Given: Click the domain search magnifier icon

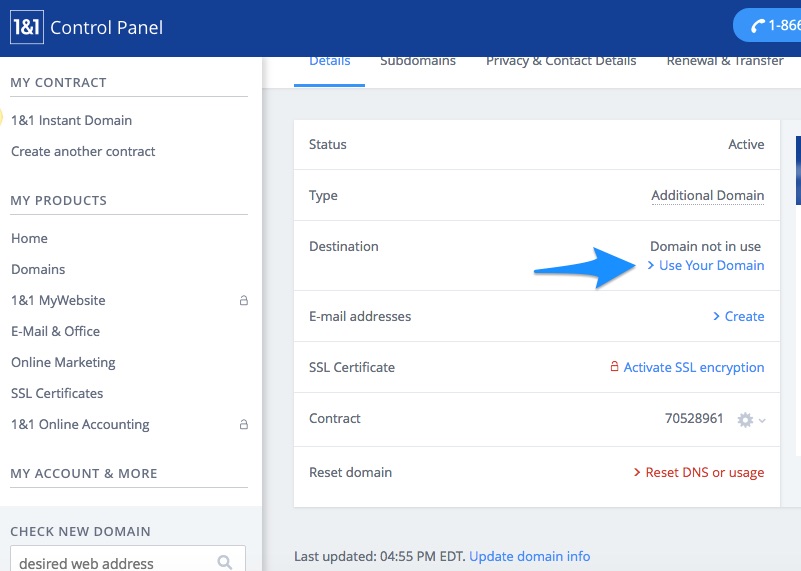Looking at the screenshot, I should click(x=225, y=562).
